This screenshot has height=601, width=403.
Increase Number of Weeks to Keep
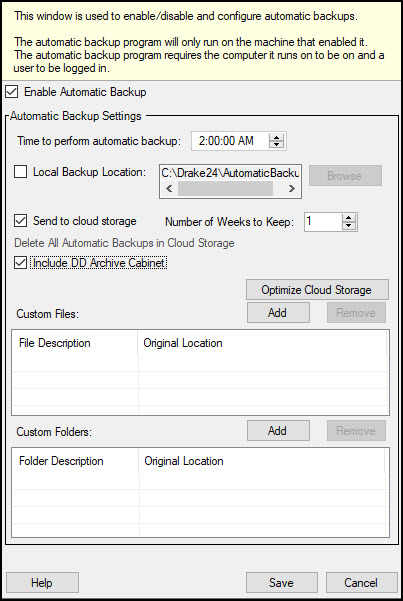pos(348,218)
